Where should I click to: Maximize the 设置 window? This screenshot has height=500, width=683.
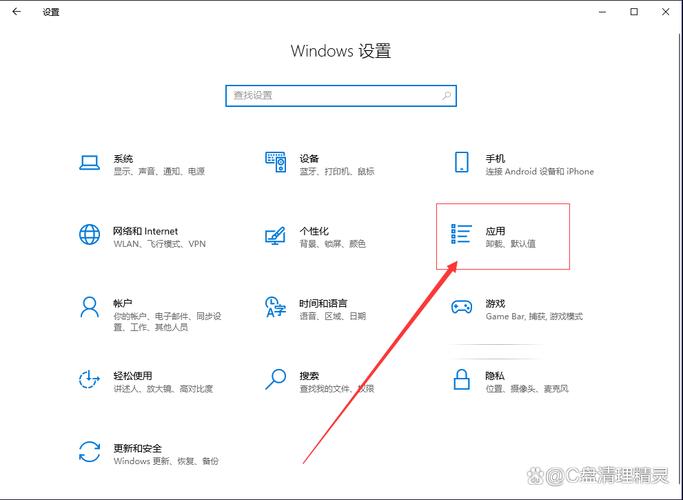634,12
